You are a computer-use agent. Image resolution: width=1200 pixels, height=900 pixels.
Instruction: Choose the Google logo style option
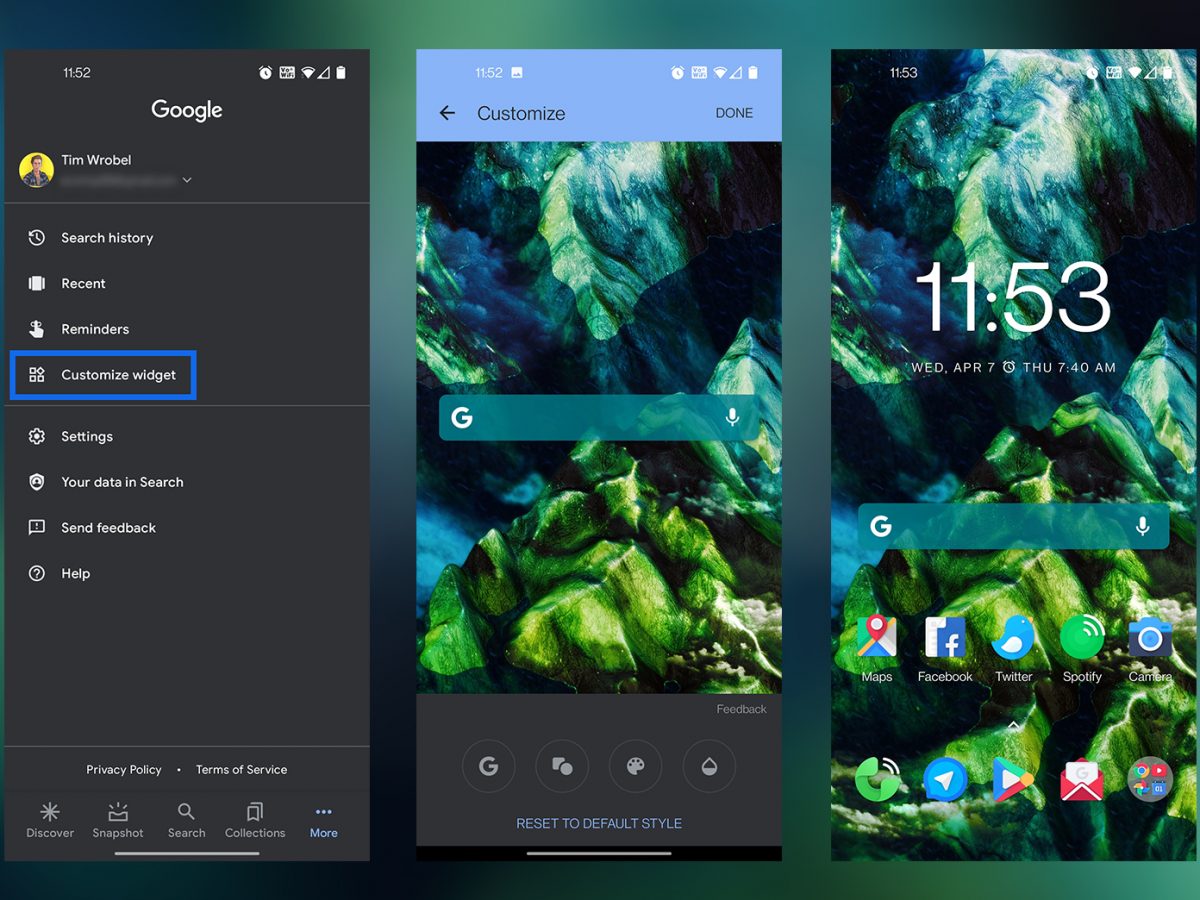tap(488, 767)
